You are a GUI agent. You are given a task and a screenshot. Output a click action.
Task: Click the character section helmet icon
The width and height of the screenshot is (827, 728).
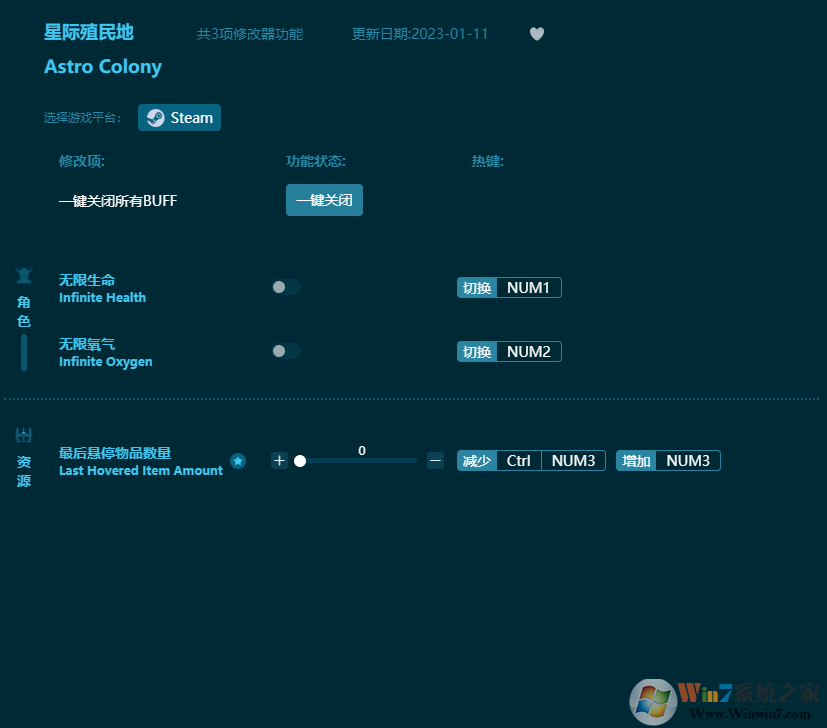24,275
